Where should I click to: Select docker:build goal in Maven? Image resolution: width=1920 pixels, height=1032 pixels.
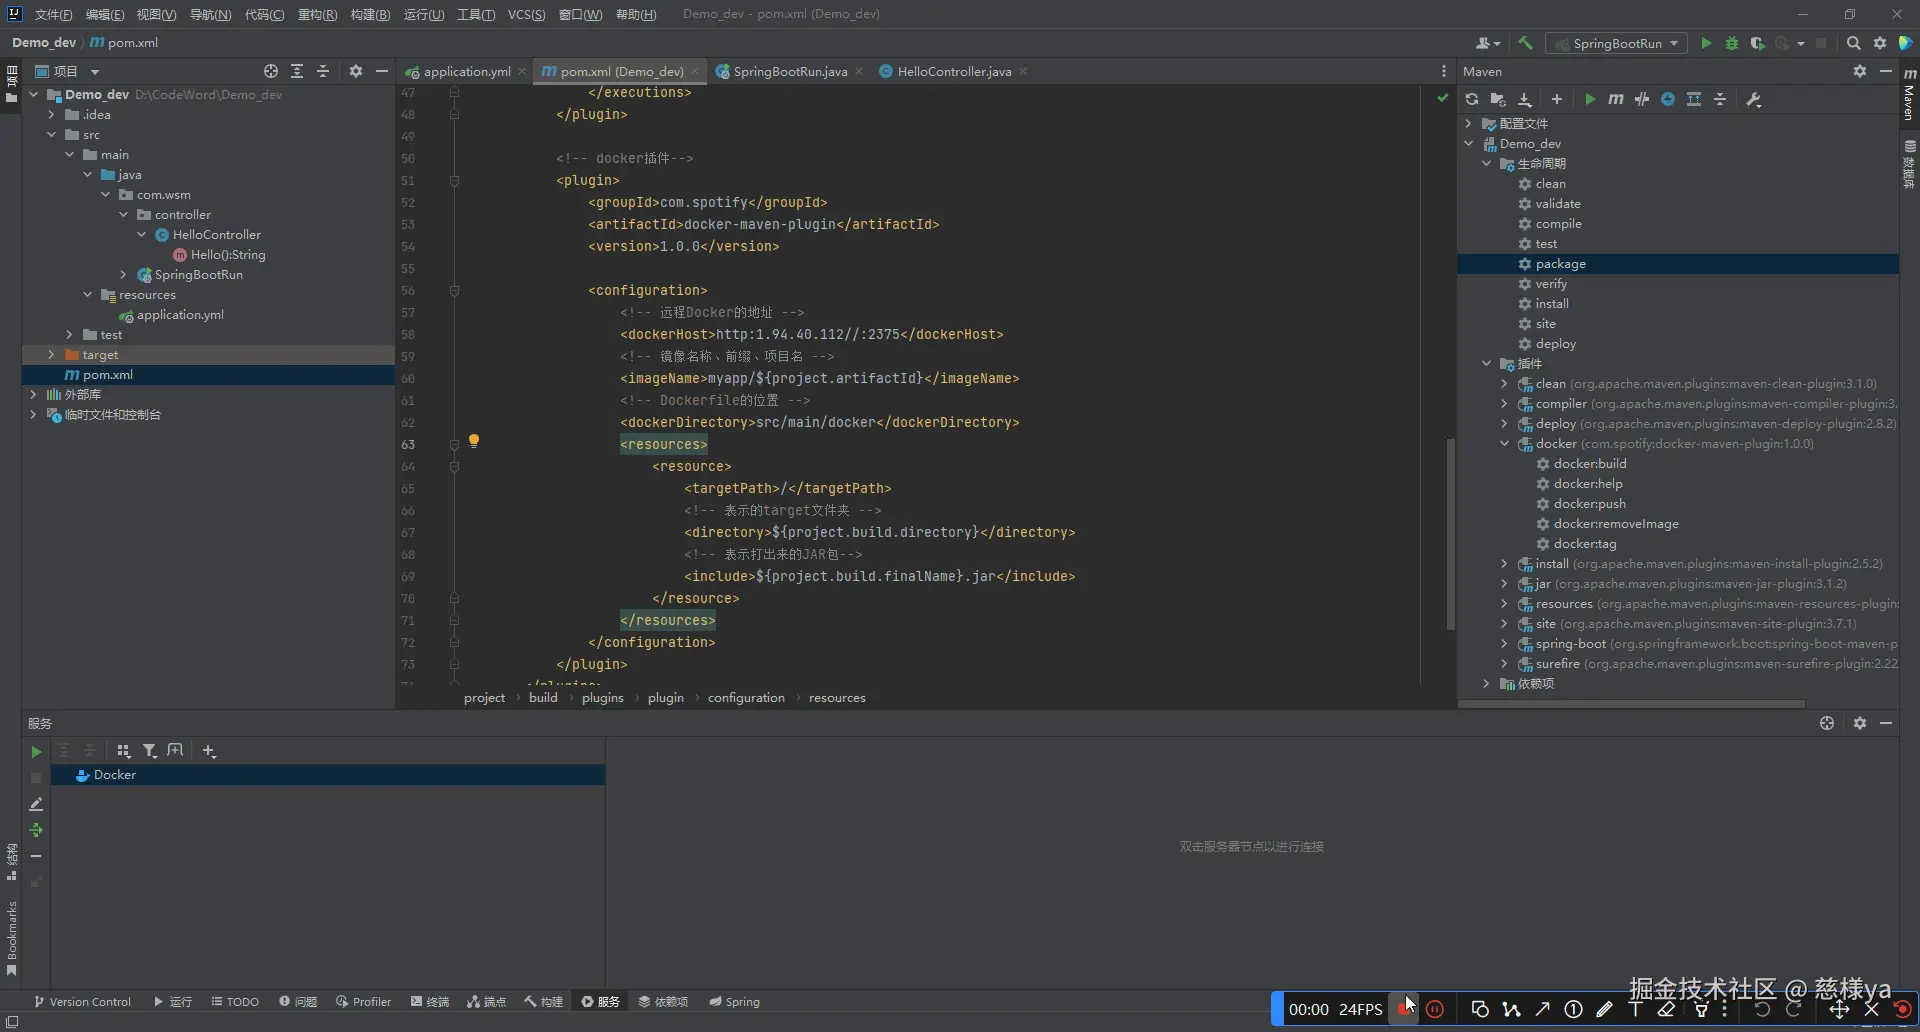click(1590, 464)
